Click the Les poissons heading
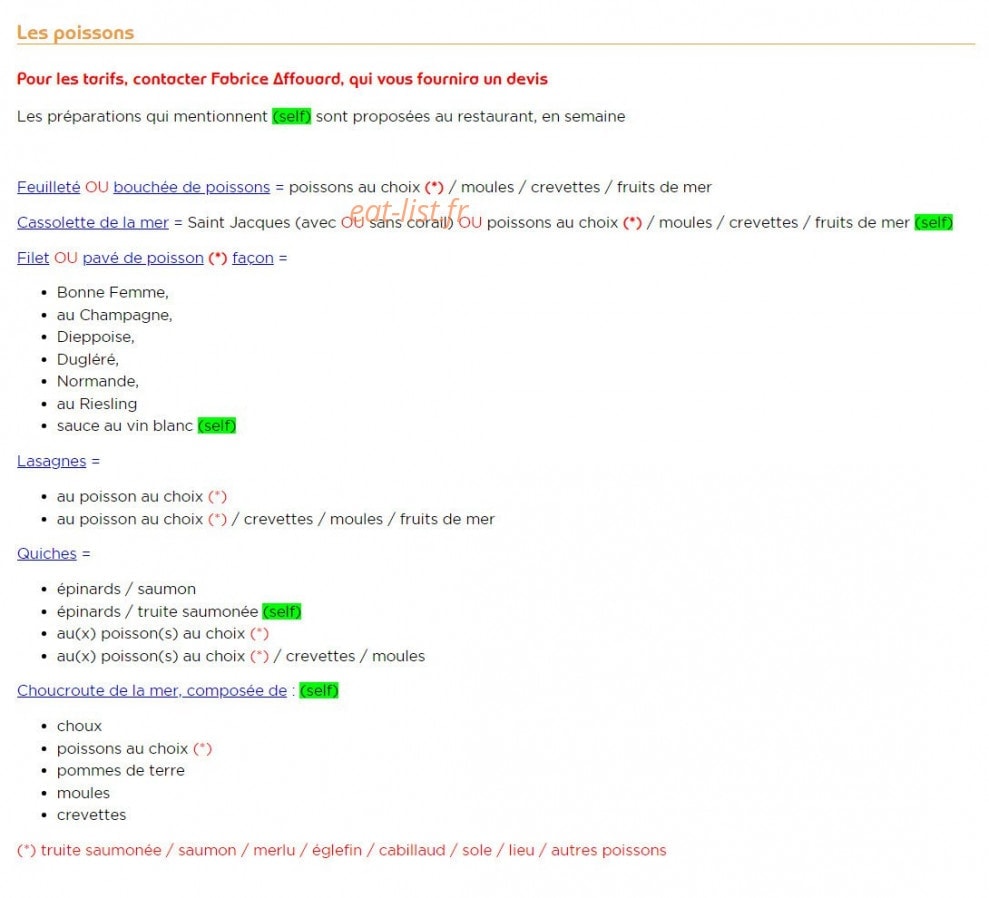This screenshot has width=989, height=898. tap(76, 32)
